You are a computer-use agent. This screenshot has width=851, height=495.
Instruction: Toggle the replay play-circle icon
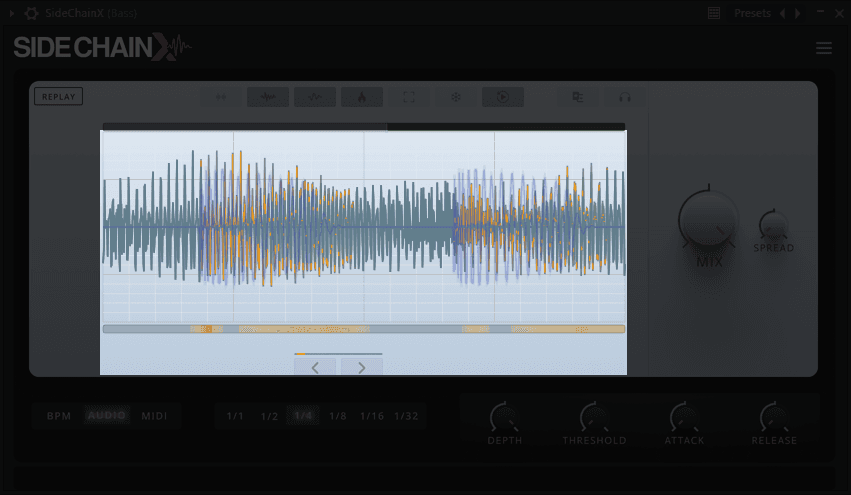[503, 97]
